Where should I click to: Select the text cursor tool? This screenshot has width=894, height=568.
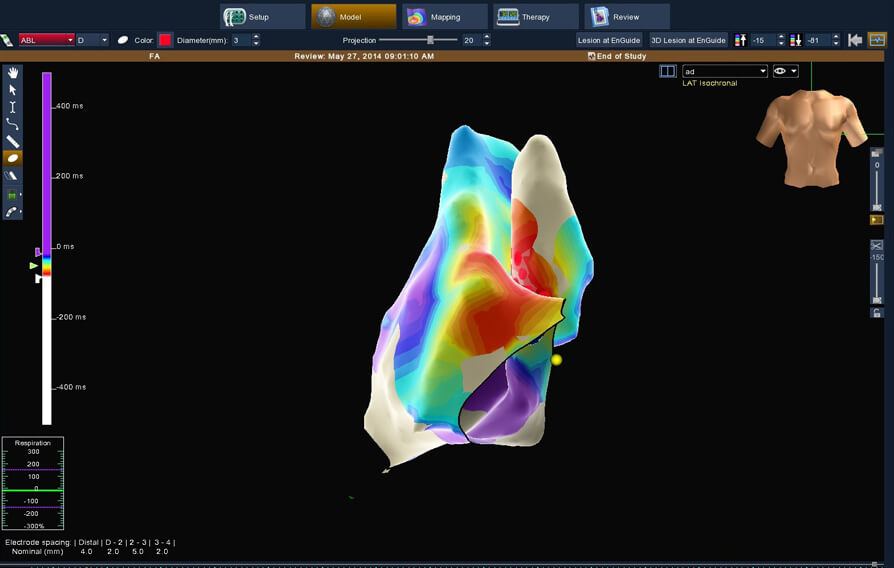click(x=13, y=107)
